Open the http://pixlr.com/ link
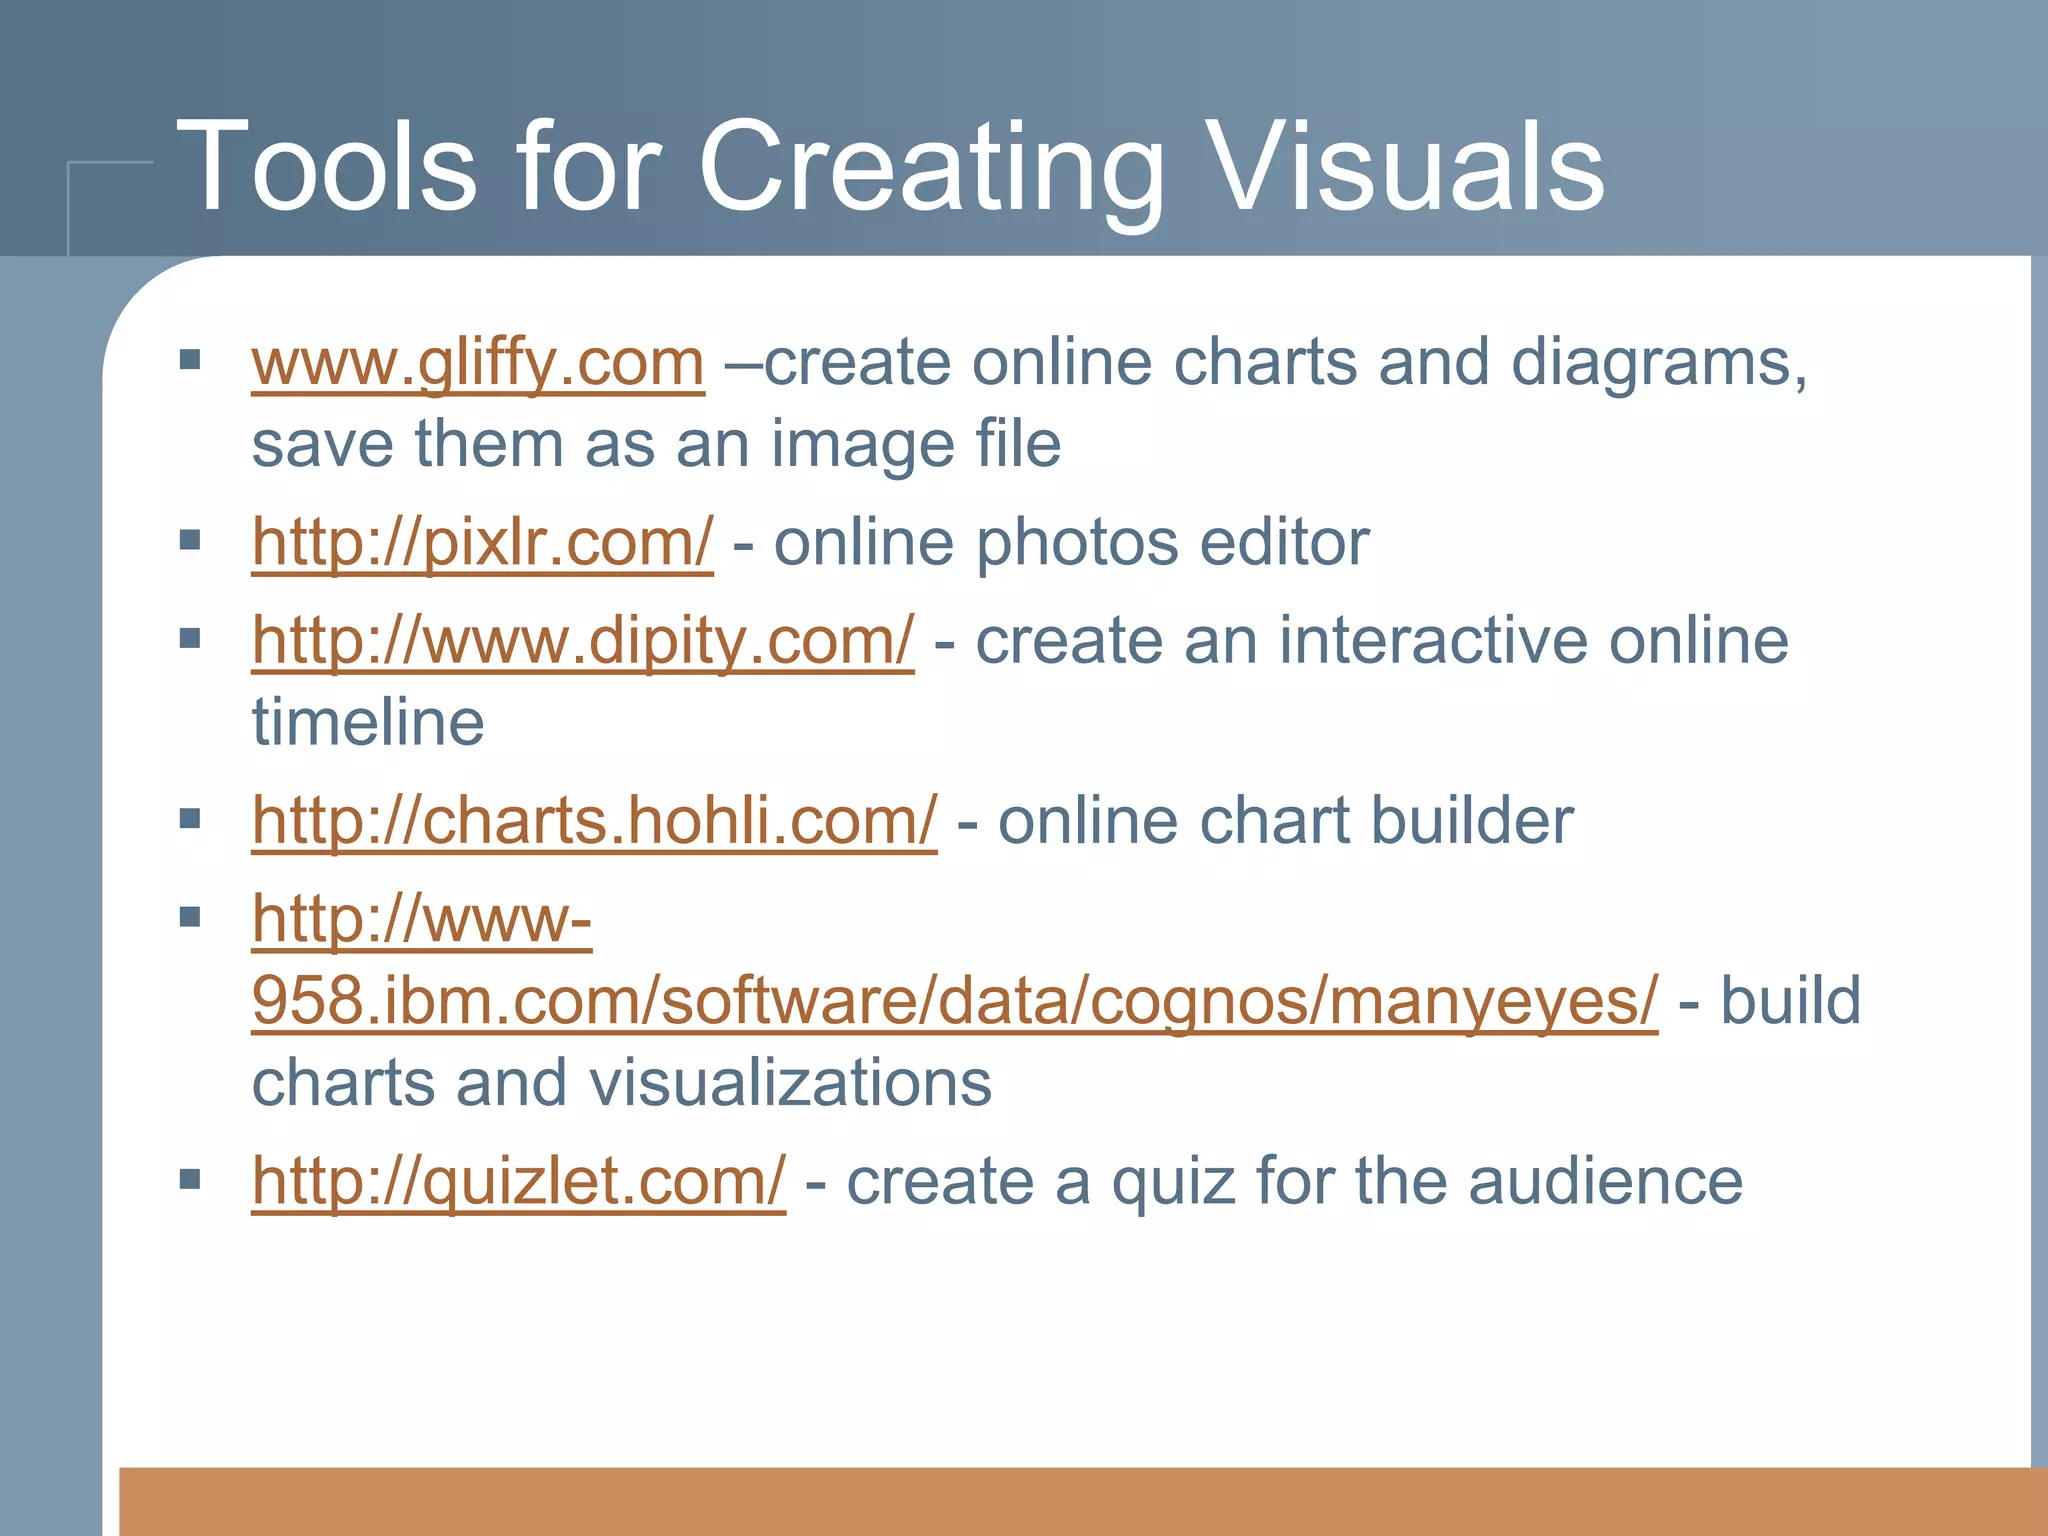This screenshot has width=2048, height=1536. [x=482, y=543]
